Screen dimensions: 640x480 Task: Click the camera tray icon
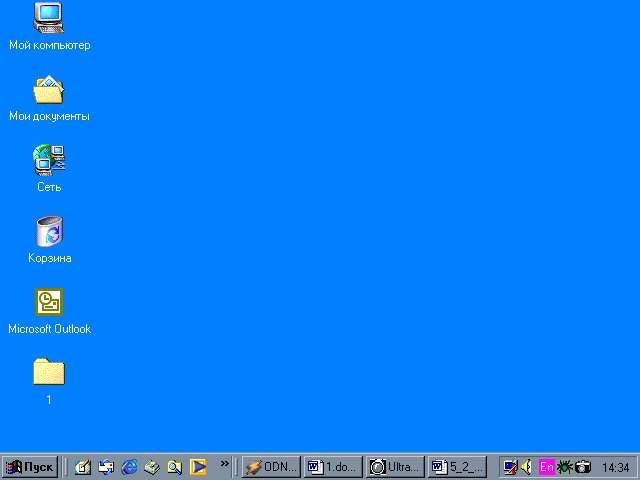tap(583, 467)
